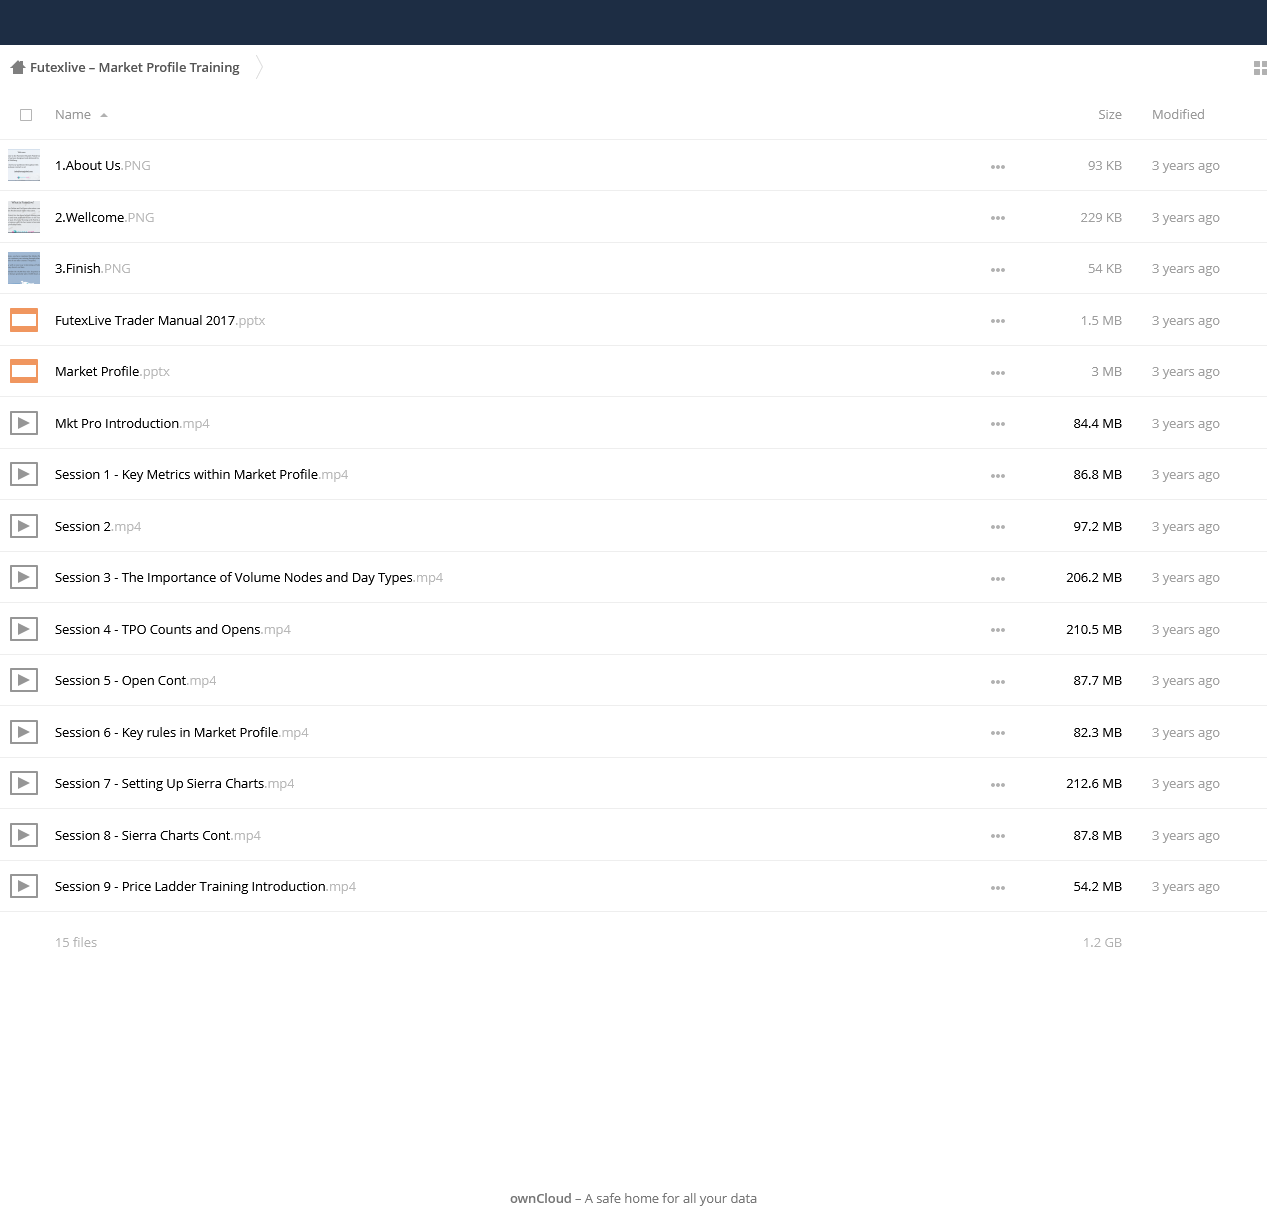Click the ownCloud footer link

click(x=541, y=1198)
